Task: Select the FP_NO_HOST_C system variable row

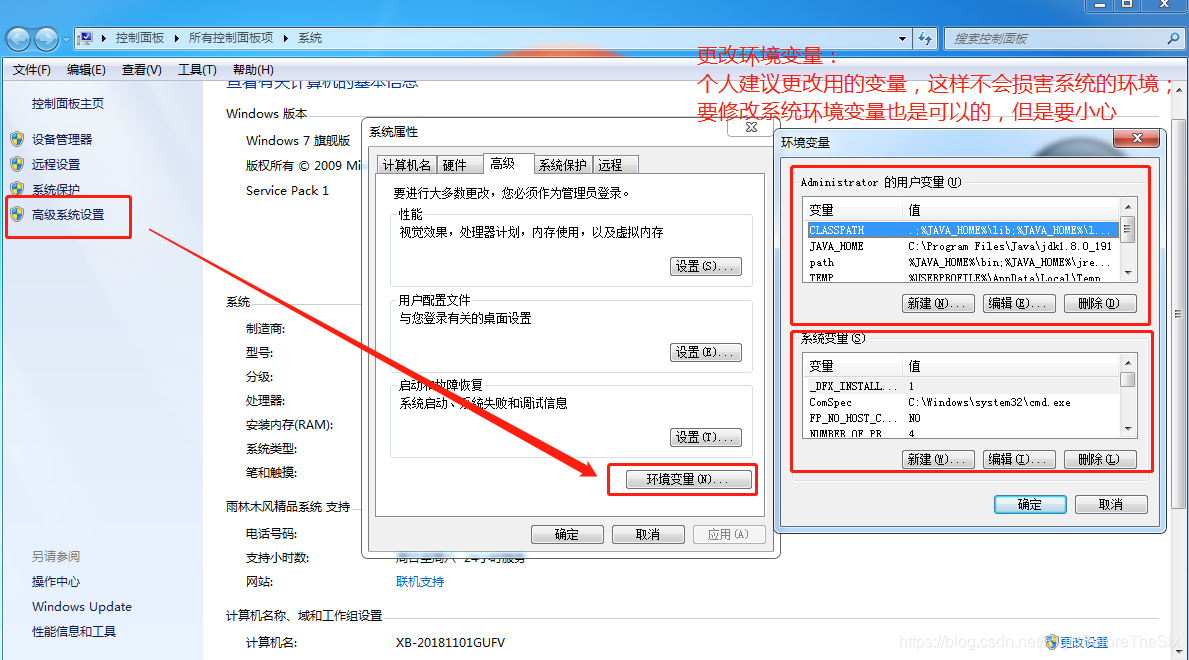Action: click(962, 418)
